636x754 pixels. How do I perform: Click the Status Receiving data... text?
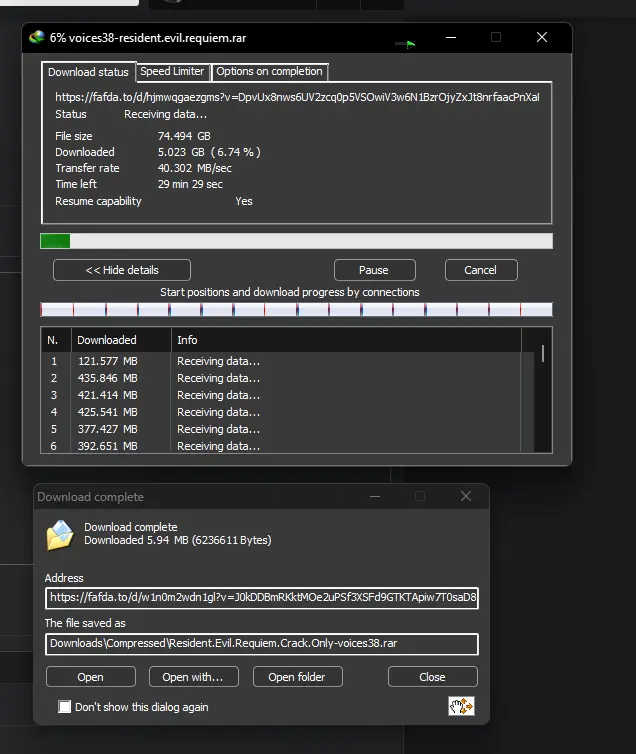point(165,114)
